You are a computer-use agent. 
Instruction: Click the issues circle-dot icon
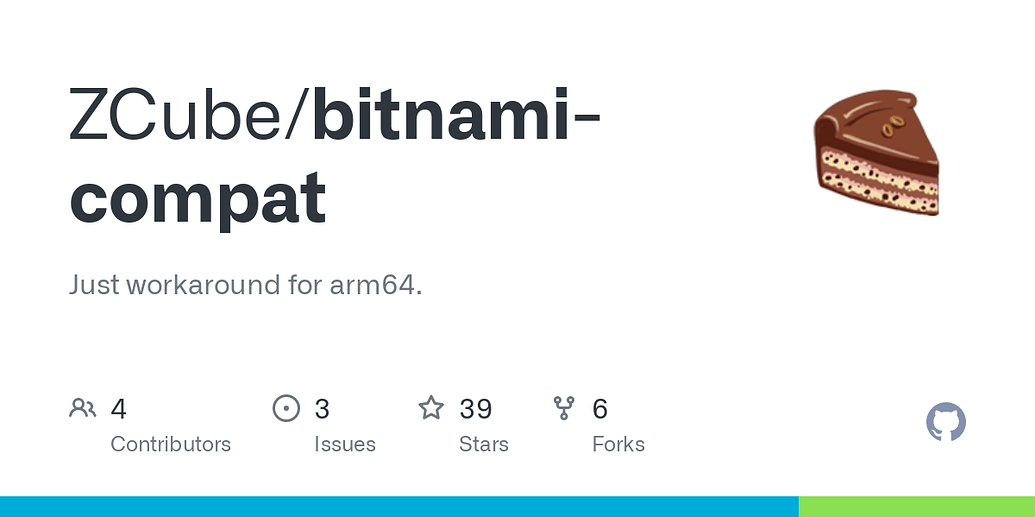click(x=286, y=408)
